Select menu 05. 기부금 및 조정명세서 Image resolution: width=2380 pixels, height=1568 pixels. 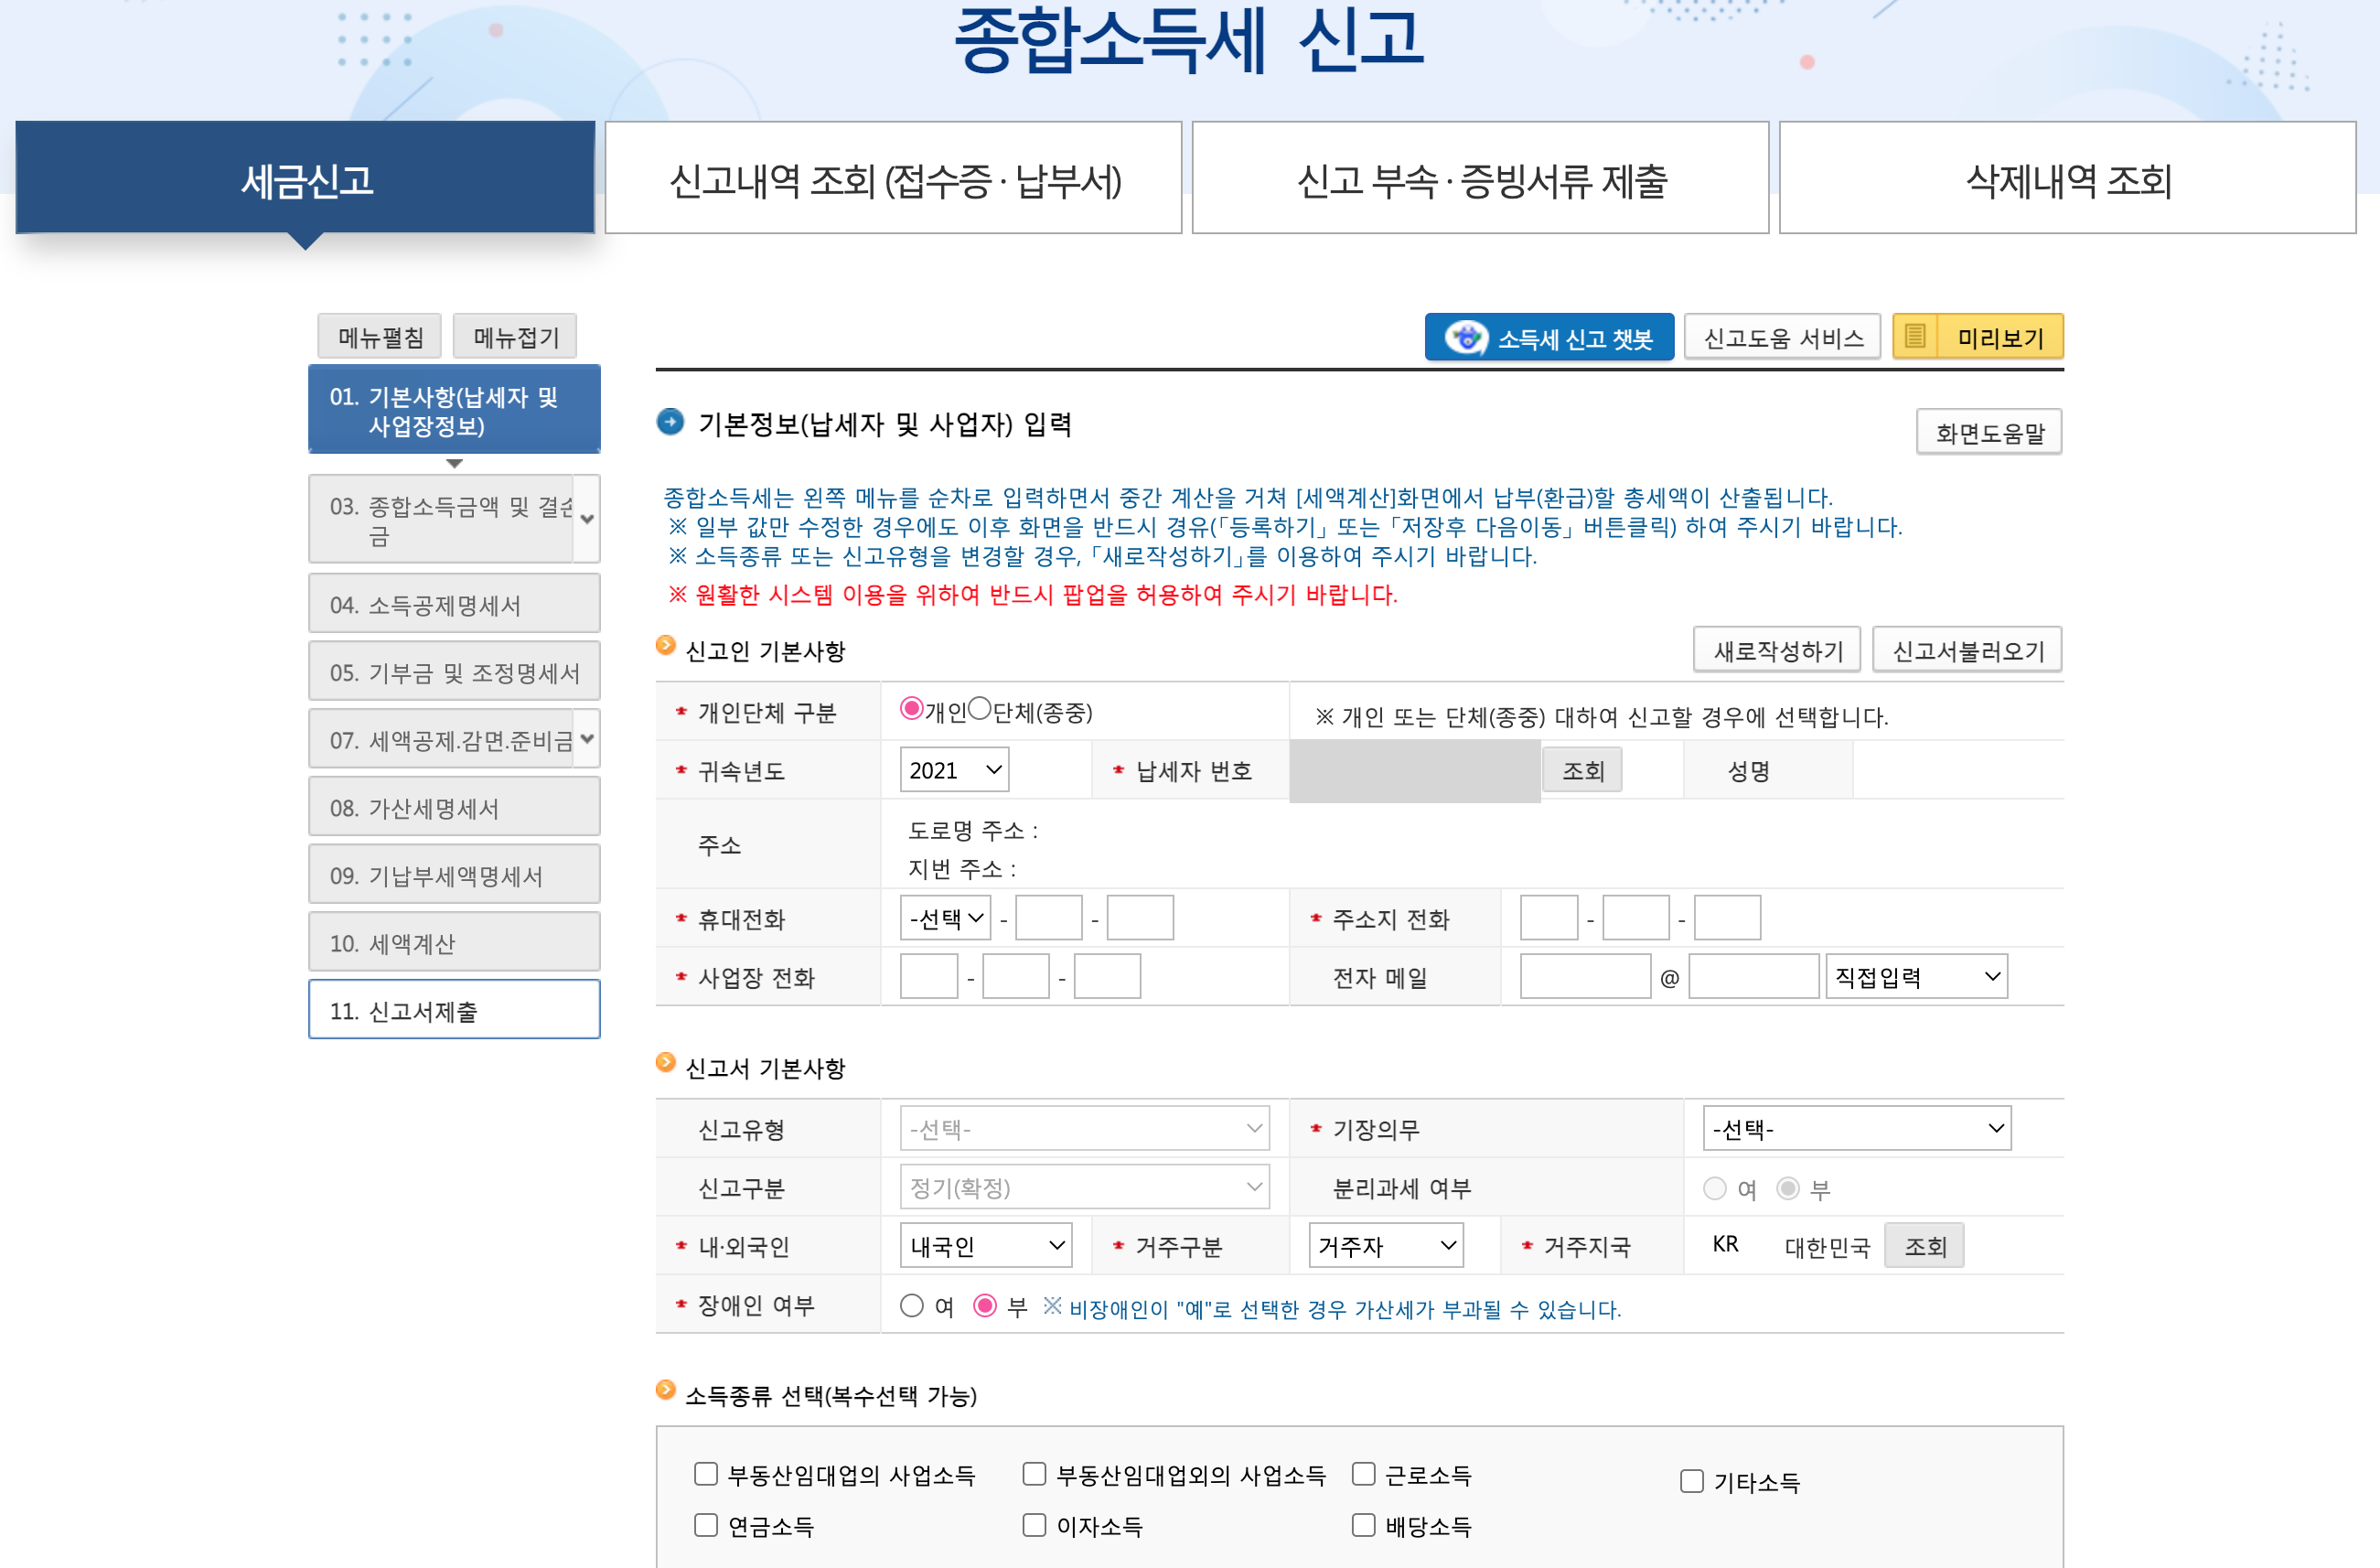[454, 672]
